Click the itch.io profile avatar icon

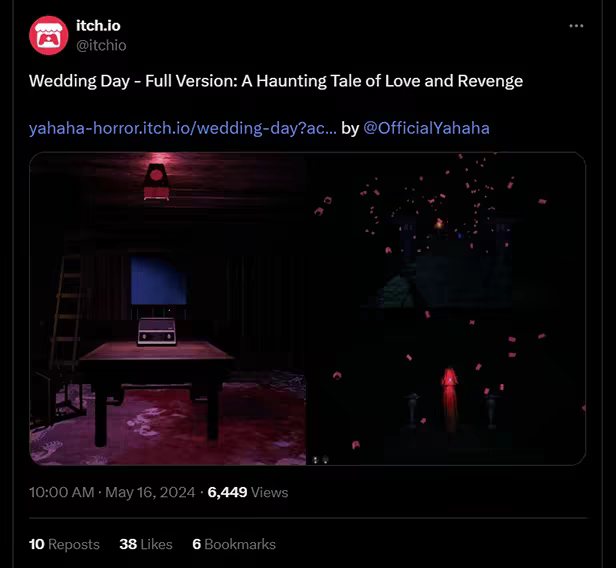click(x=49, y=35)
